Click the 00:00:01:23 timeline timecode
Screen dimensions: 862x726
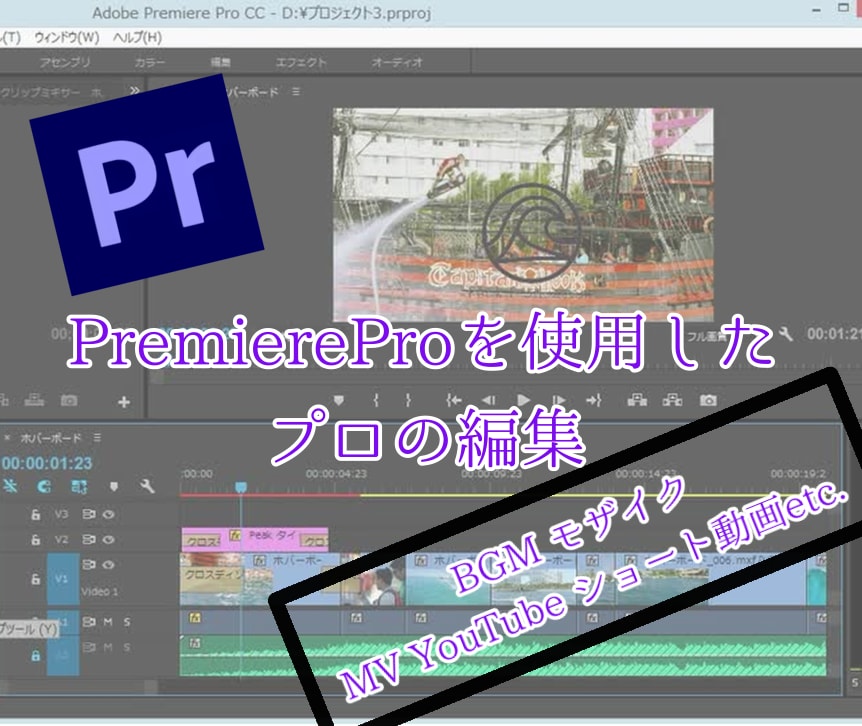[x=47, y=463]
